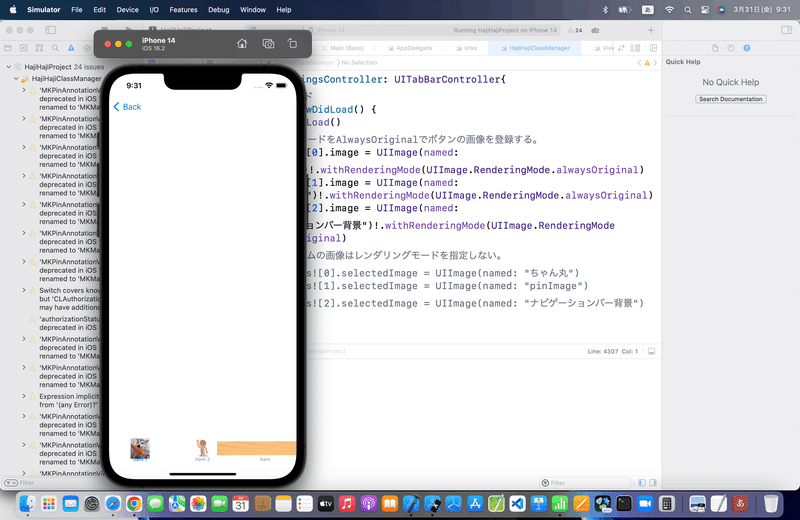Expand the 'Expression implicitly' warning row
800x520 pixels.
tap(24, 397)
